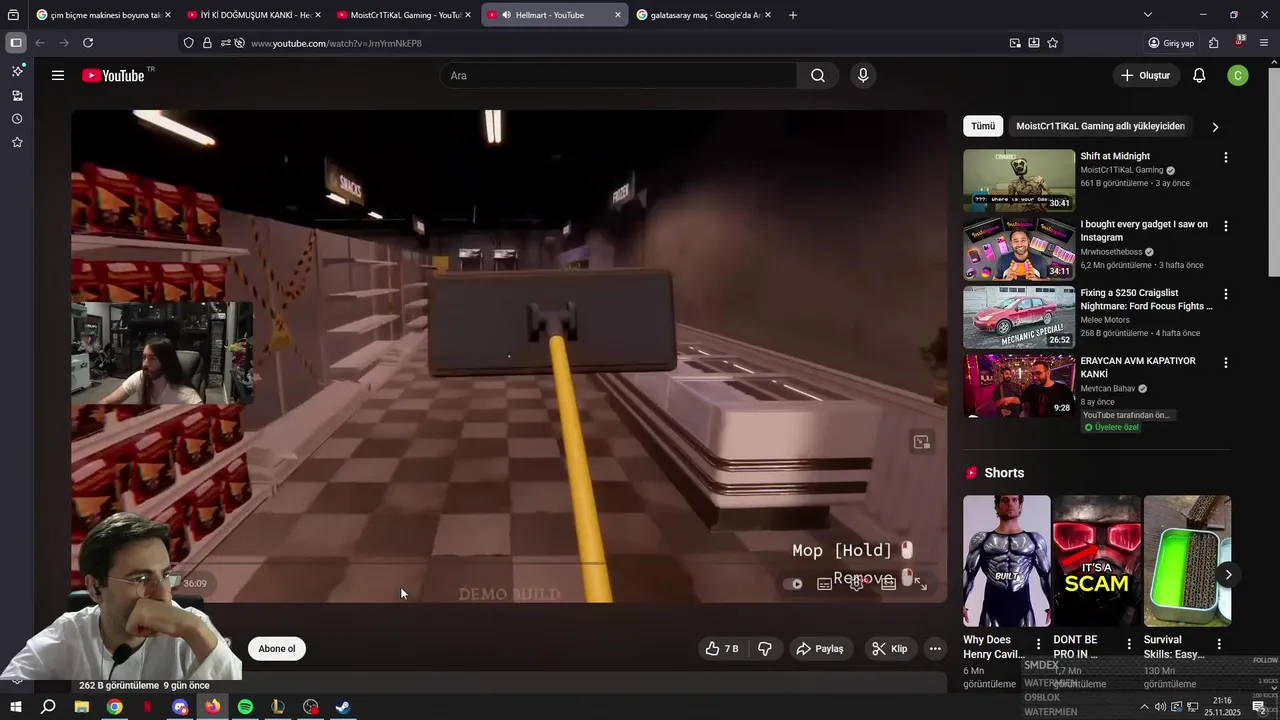Image resolution: width=1280 pixels, height=720 pixels.
Task: Expand hidden system tray icons
Action: (1144, 707)
